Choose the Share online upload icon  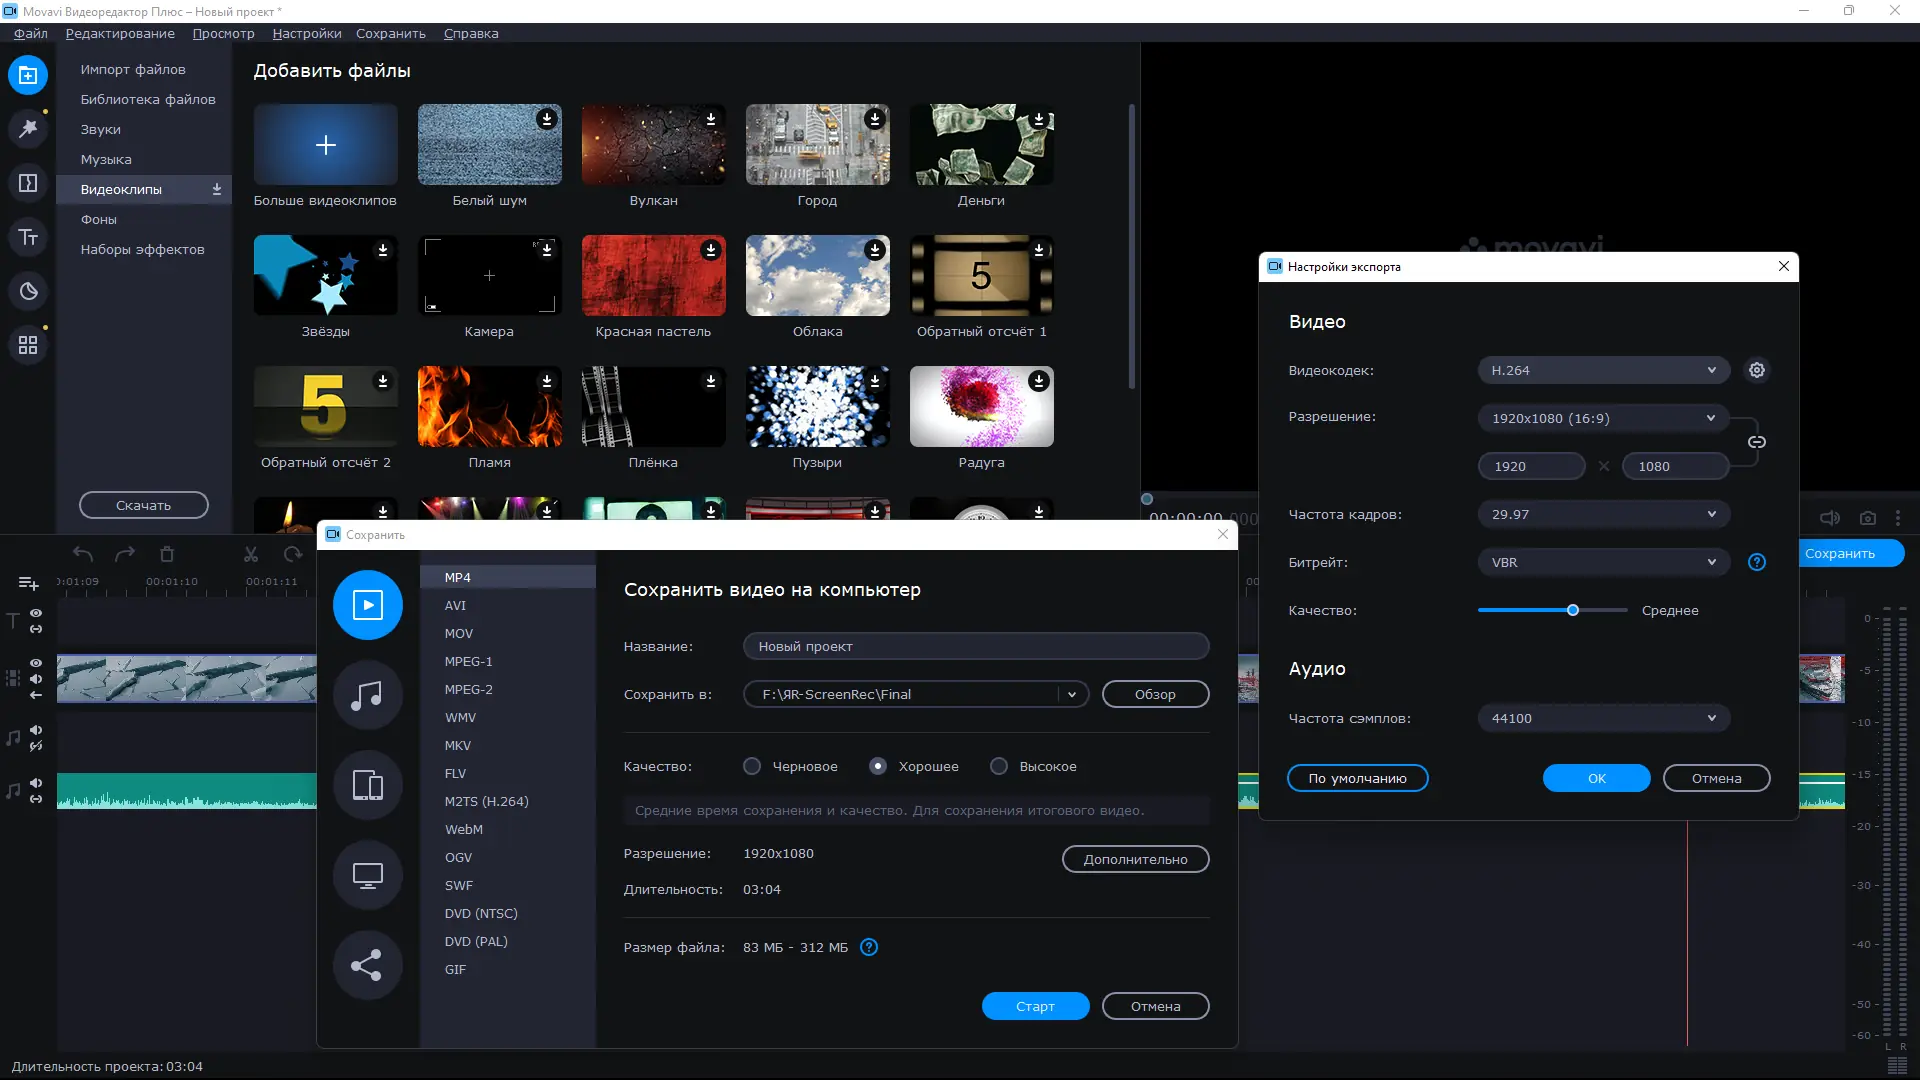point(367,965)
